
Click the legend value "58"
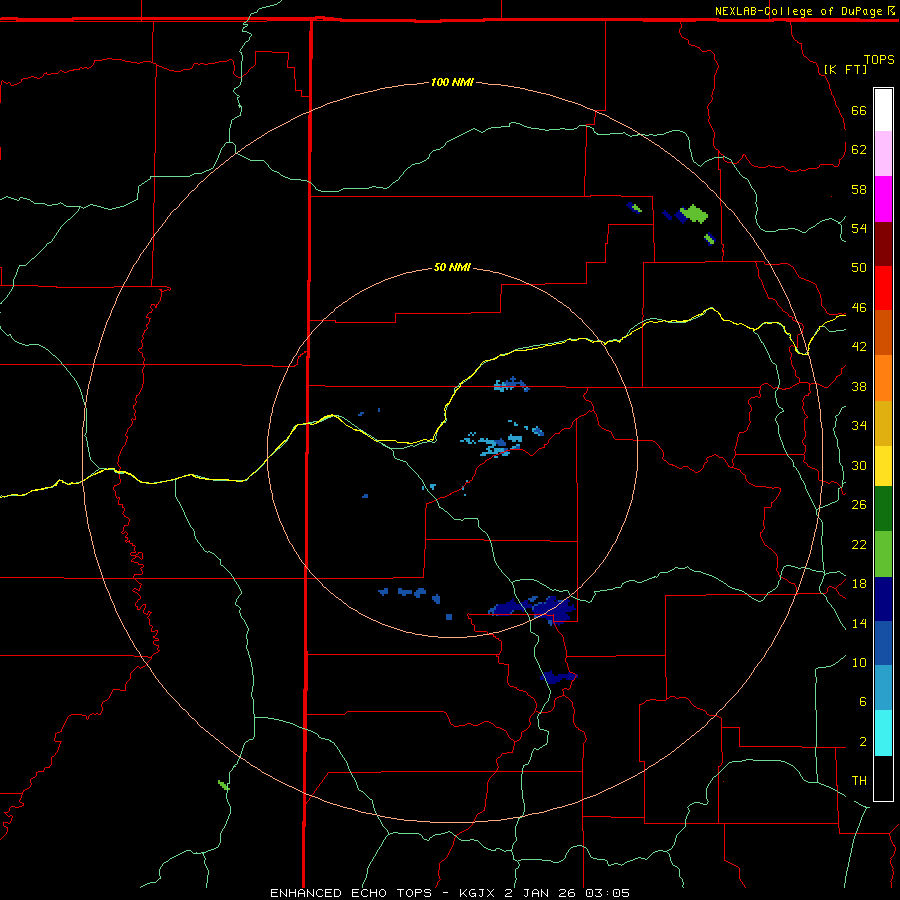click(859, 189)
